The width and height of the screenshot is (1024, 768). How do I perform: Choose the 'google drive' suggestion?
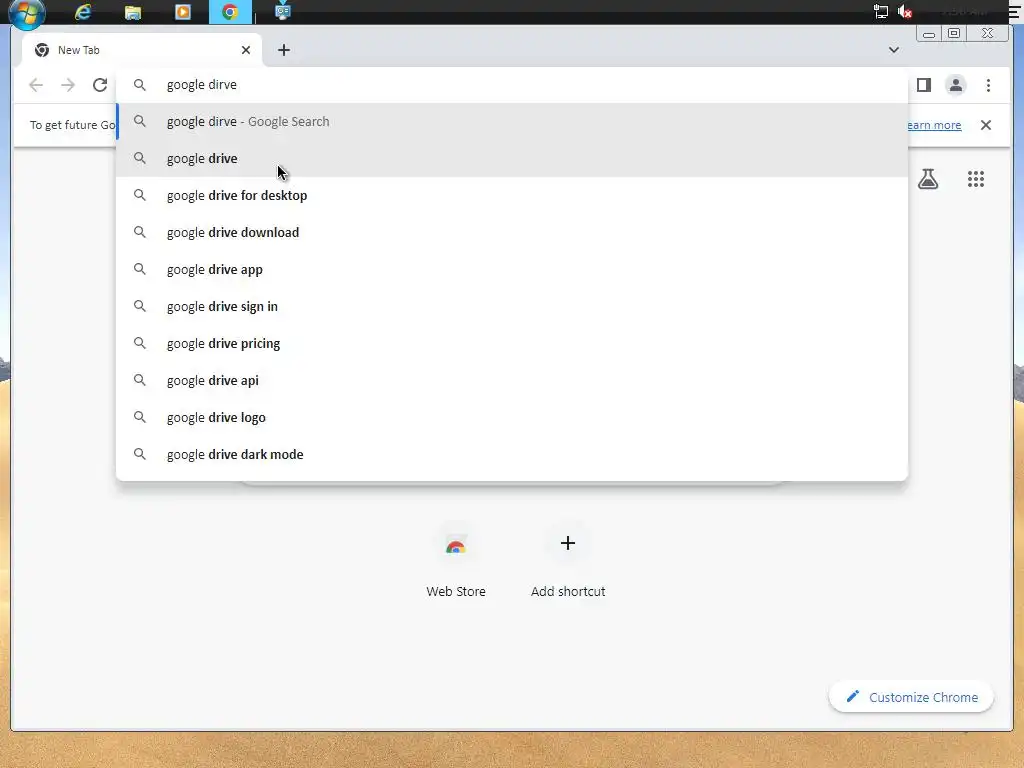pos(511,158)
